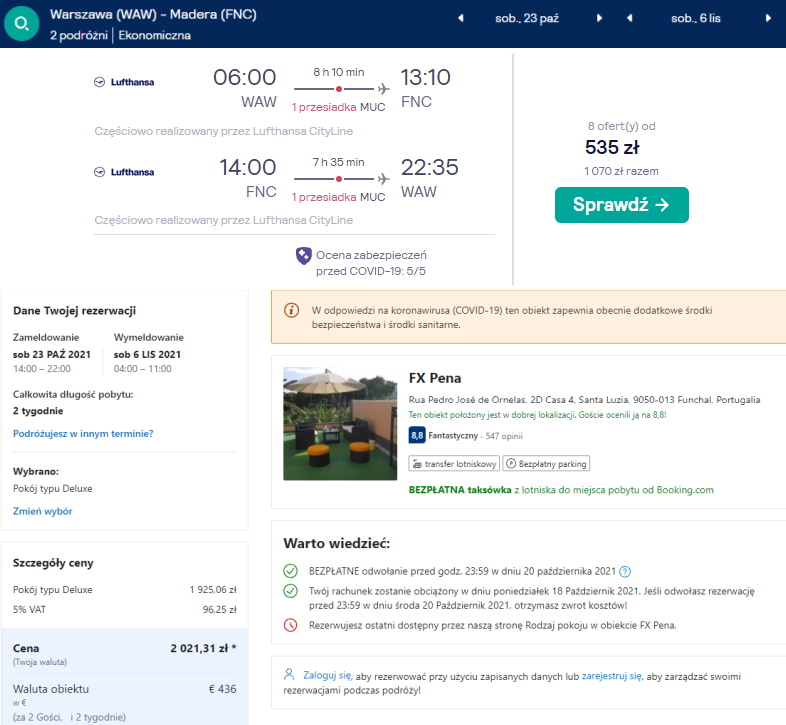The height and width of the screenshot is (725, 786).
Task: Click the 'Ekonomiczna' cabin class text
Action: pyautogui.click(x=154, y=35)
